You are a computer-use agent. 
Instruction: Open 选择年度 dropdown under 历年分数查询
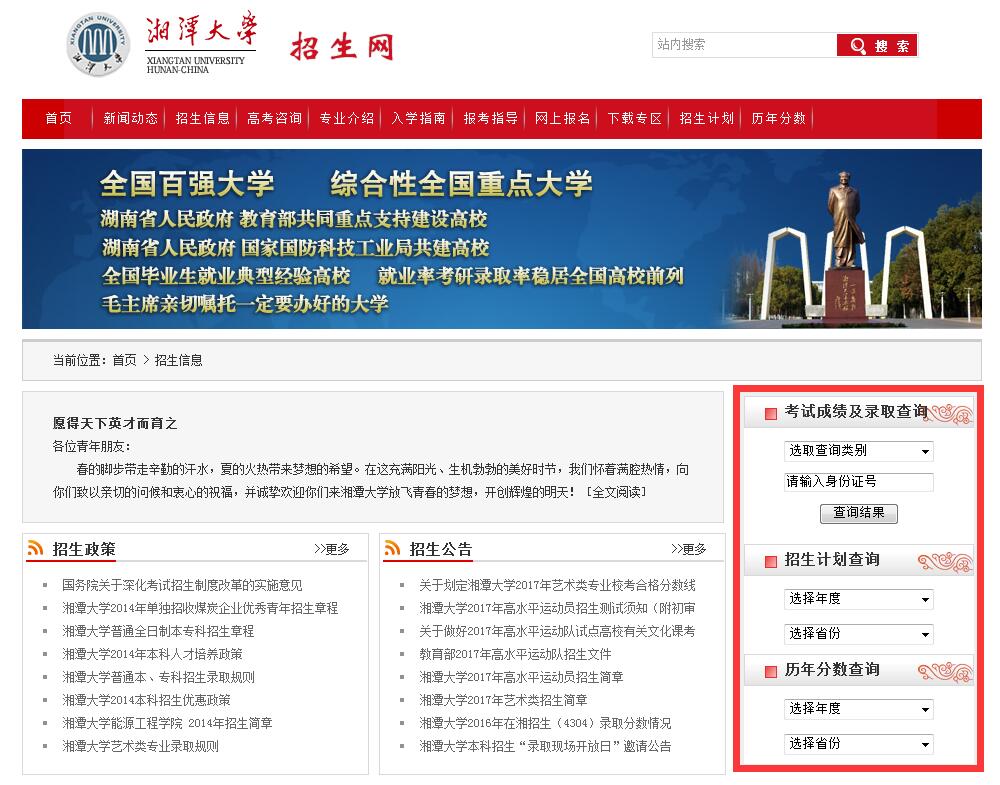(858, 708)
